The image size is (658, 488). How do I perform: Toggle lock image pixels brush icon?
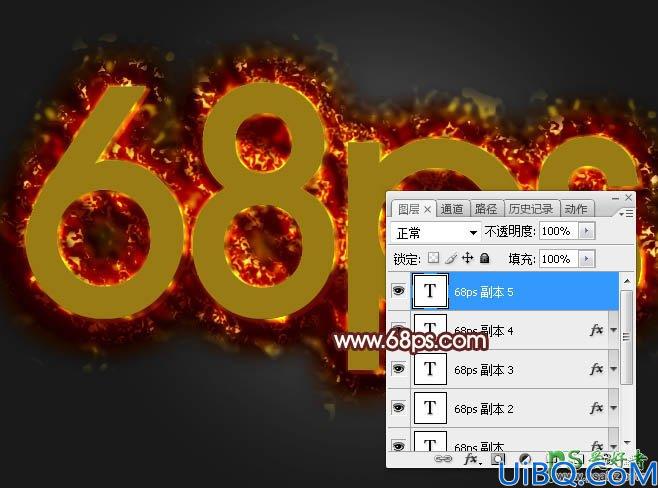[450, 258]
